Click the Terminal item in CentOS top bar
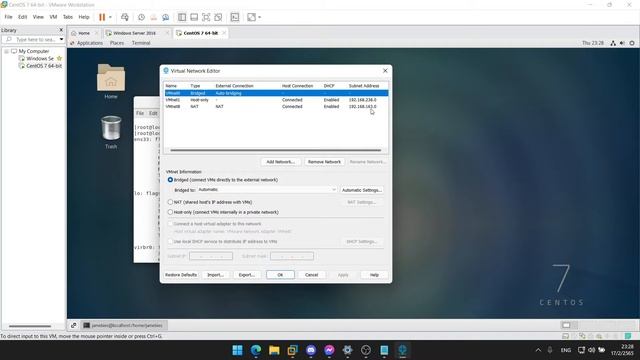Viewport: 640px width, 360px height. click(x=141, y=43)
